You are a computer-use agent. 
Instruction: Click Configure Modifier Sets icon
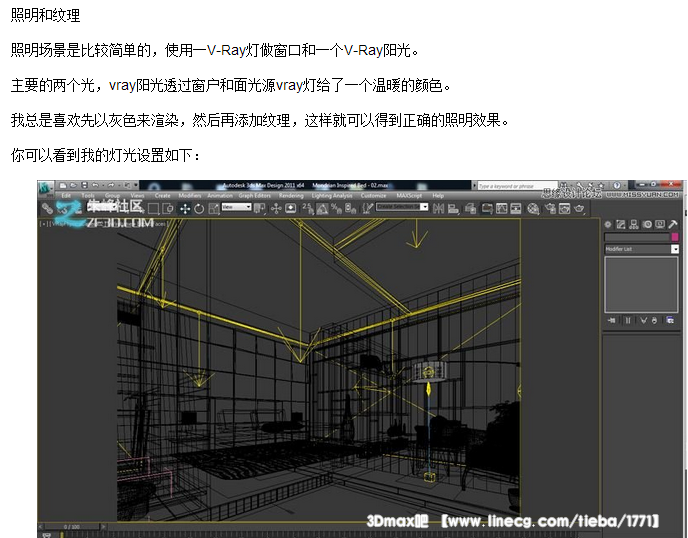tap(670, 320)
